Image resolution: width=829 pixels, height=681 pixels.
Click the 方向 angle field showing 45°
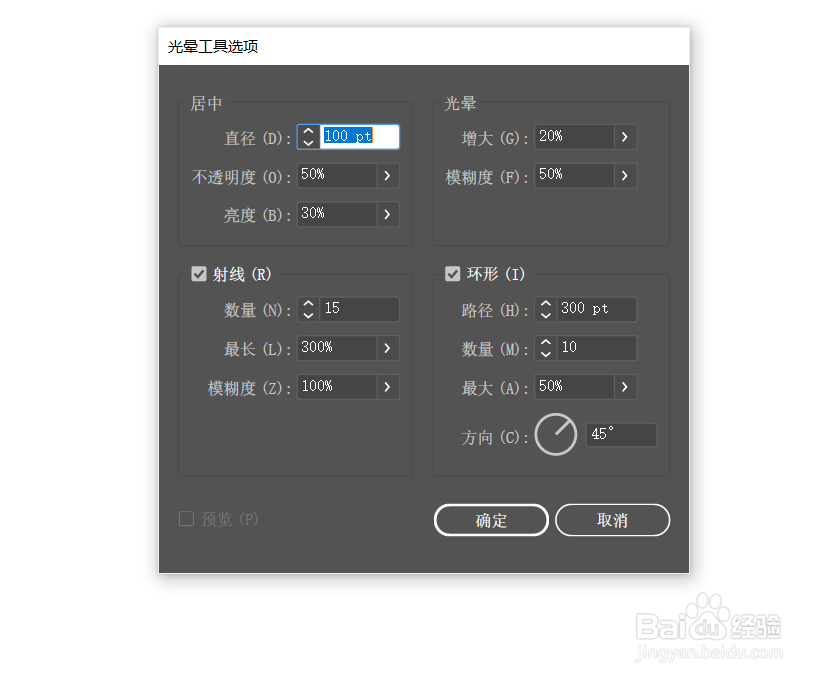(621, 435)
